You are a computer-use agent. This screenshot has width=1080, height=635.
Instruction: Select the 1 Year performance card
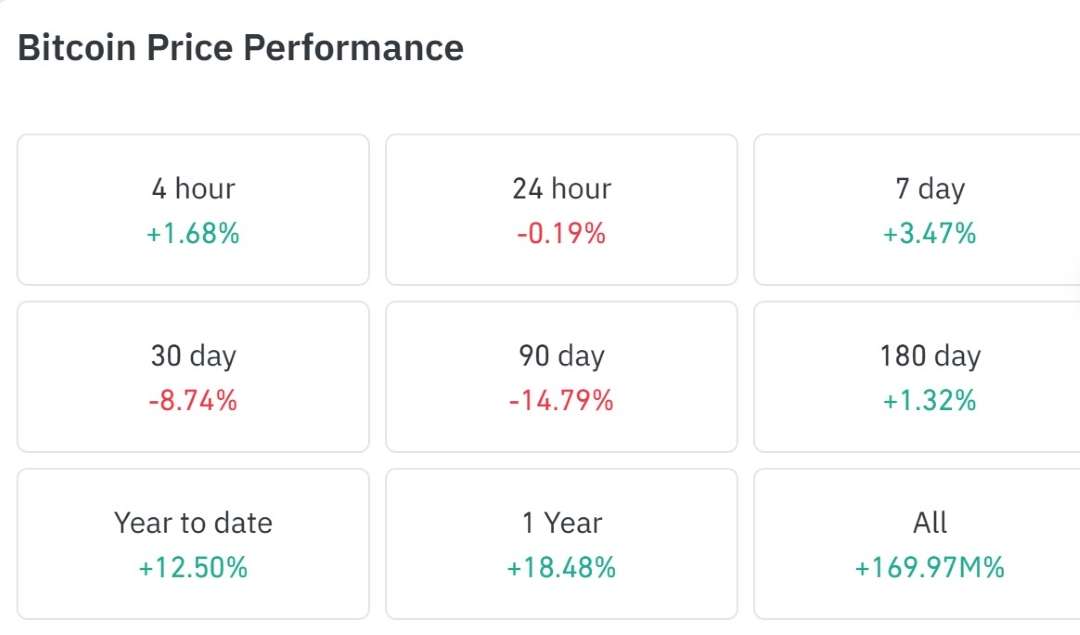coord(561,542)
